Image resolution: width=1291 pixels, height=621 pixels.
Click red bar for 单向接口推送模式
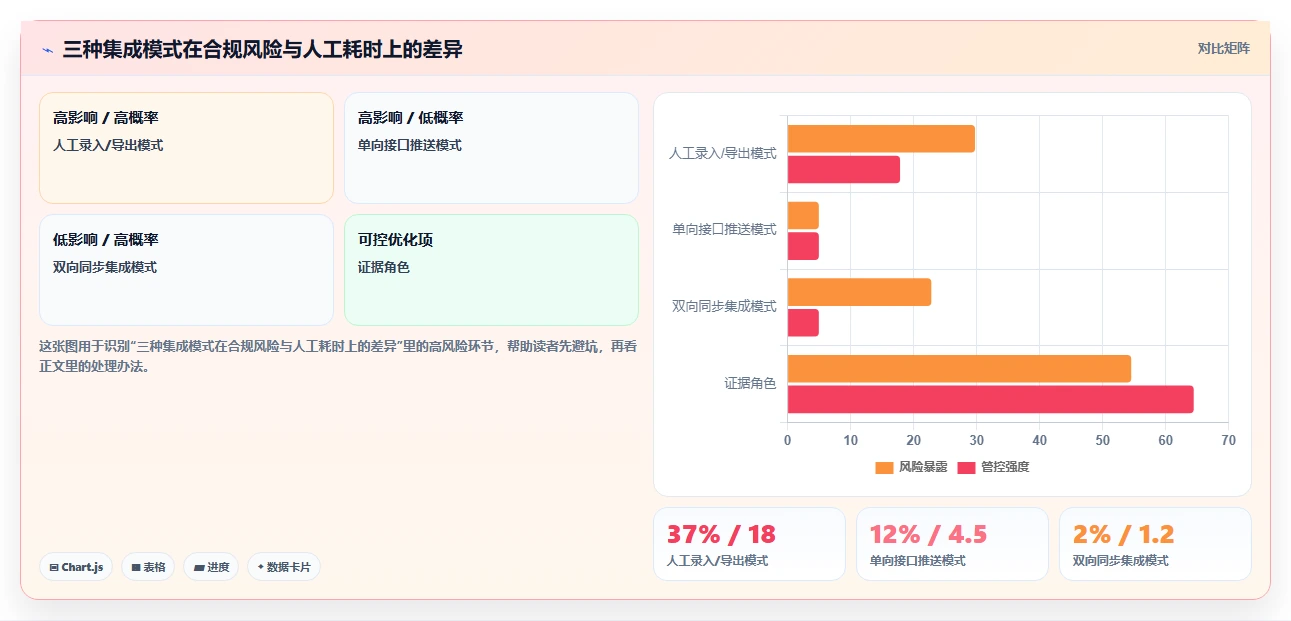coord(803,246)
